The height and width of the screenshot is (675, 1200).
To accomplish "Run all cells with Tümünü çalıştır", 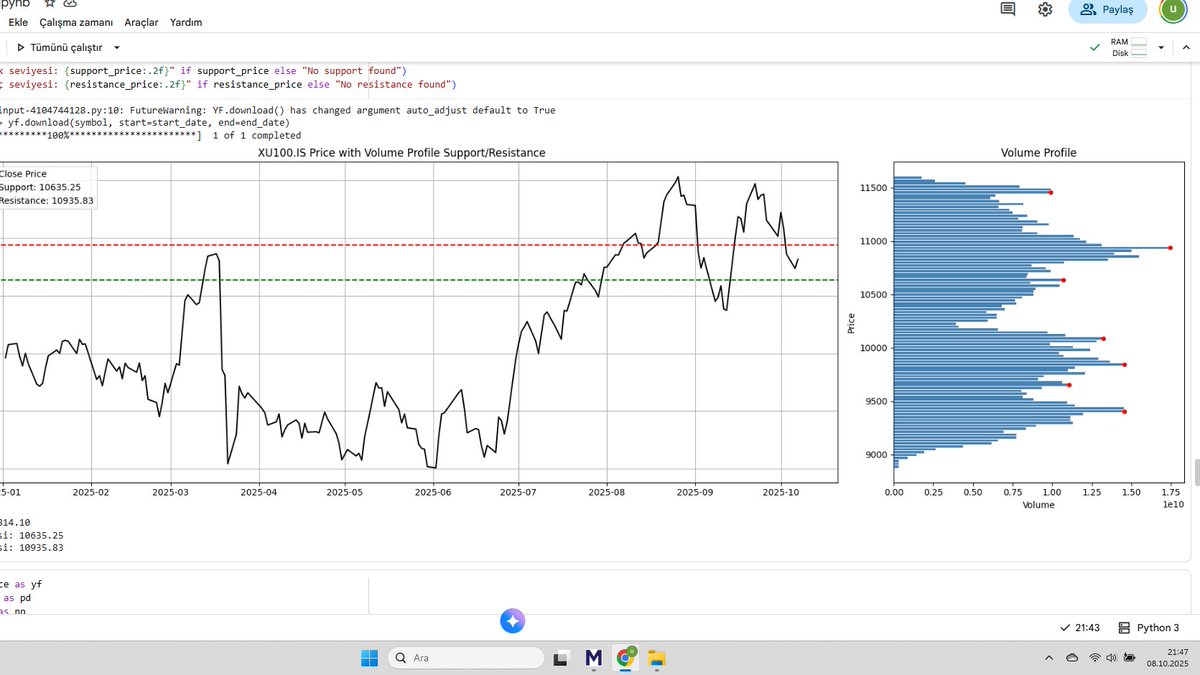I will pos(59,47).
